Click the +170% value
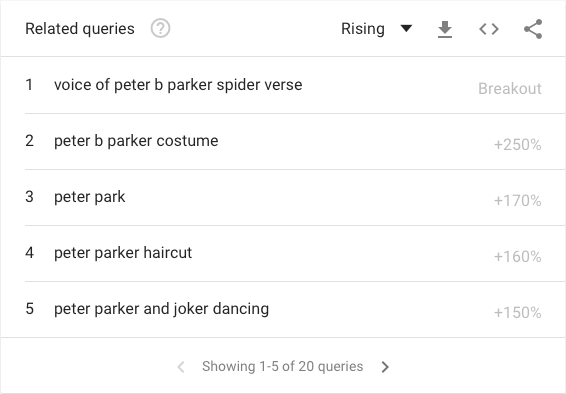Image resolution: width=566 pixels, height=394 pixels. [x=517, y=201]
